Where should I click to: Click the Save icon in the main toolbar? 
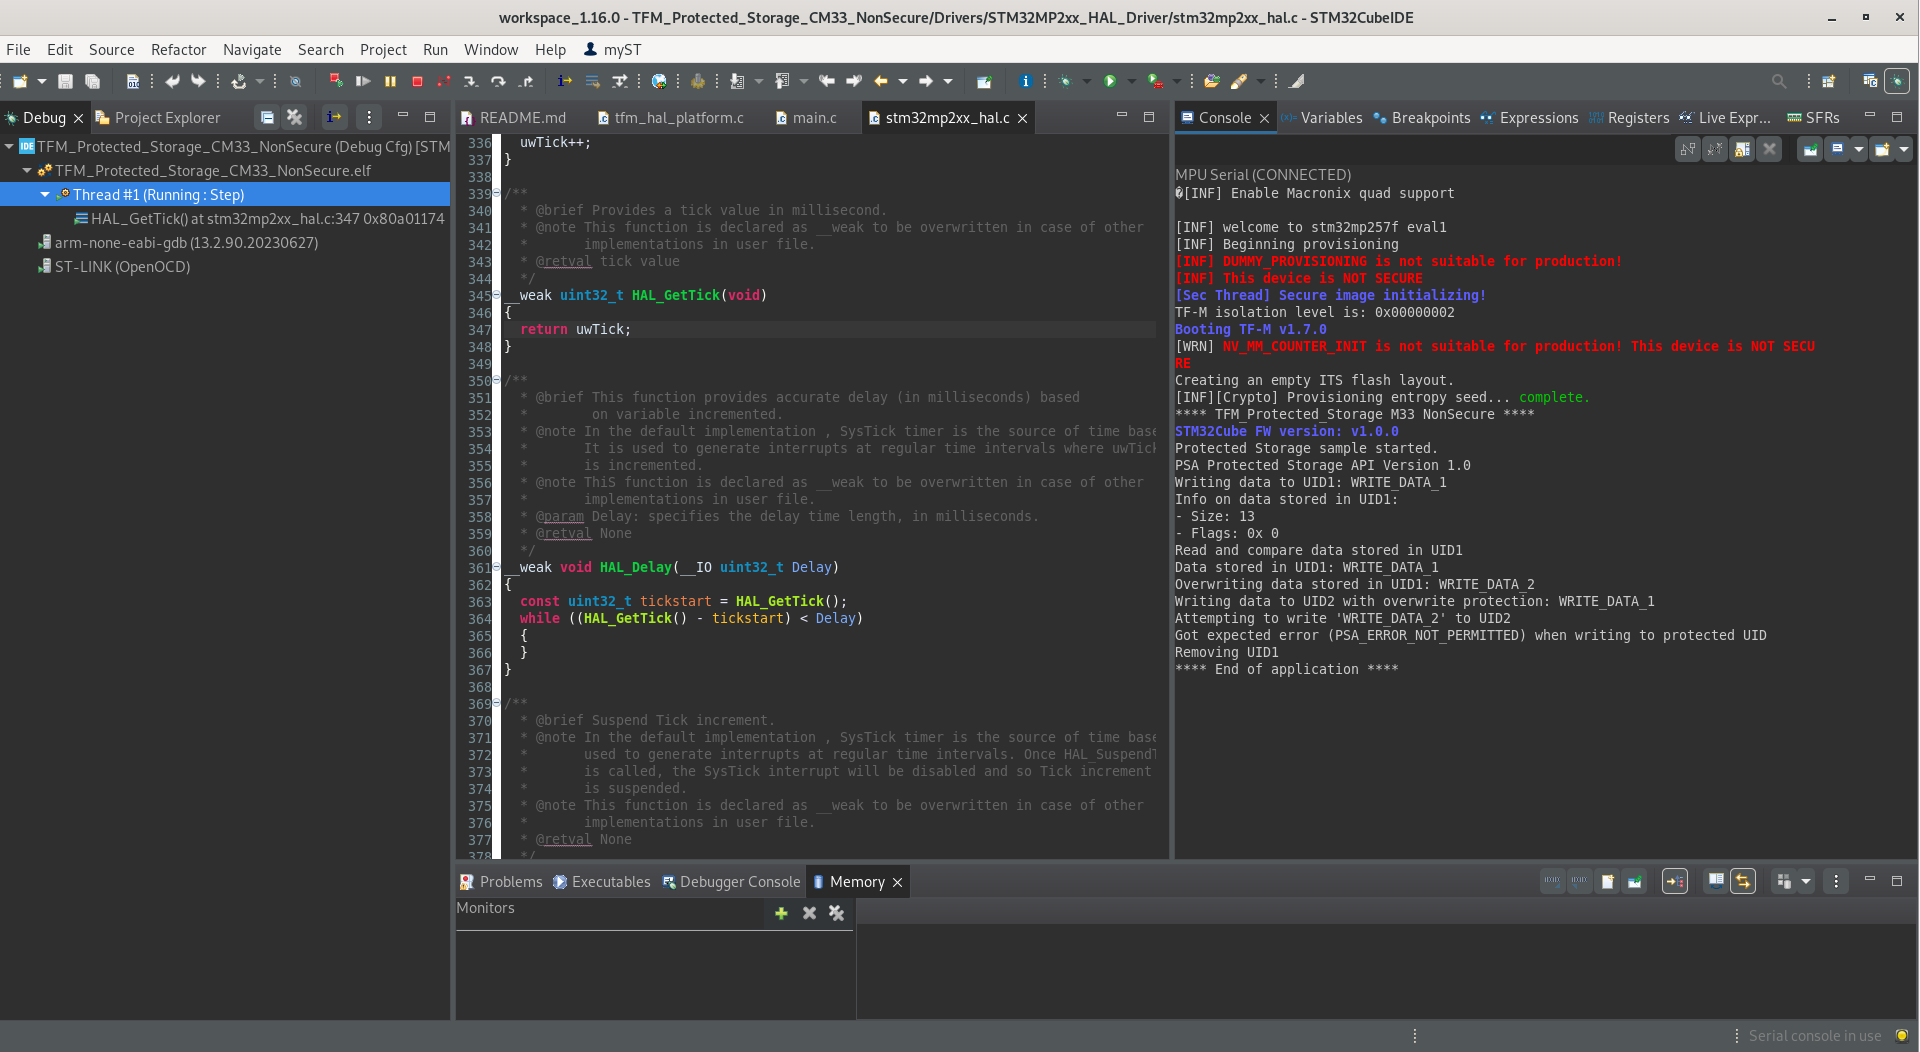tap(65, 81)
